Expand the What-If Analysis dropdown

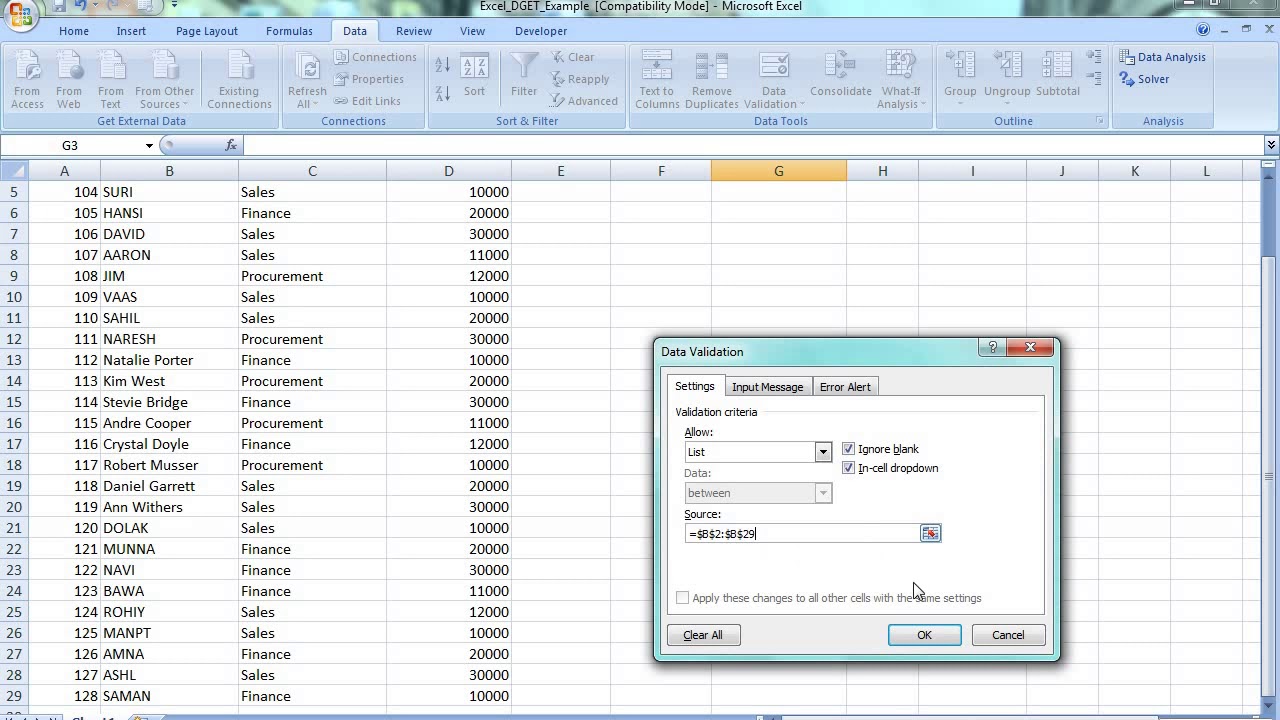click(901, 80)
